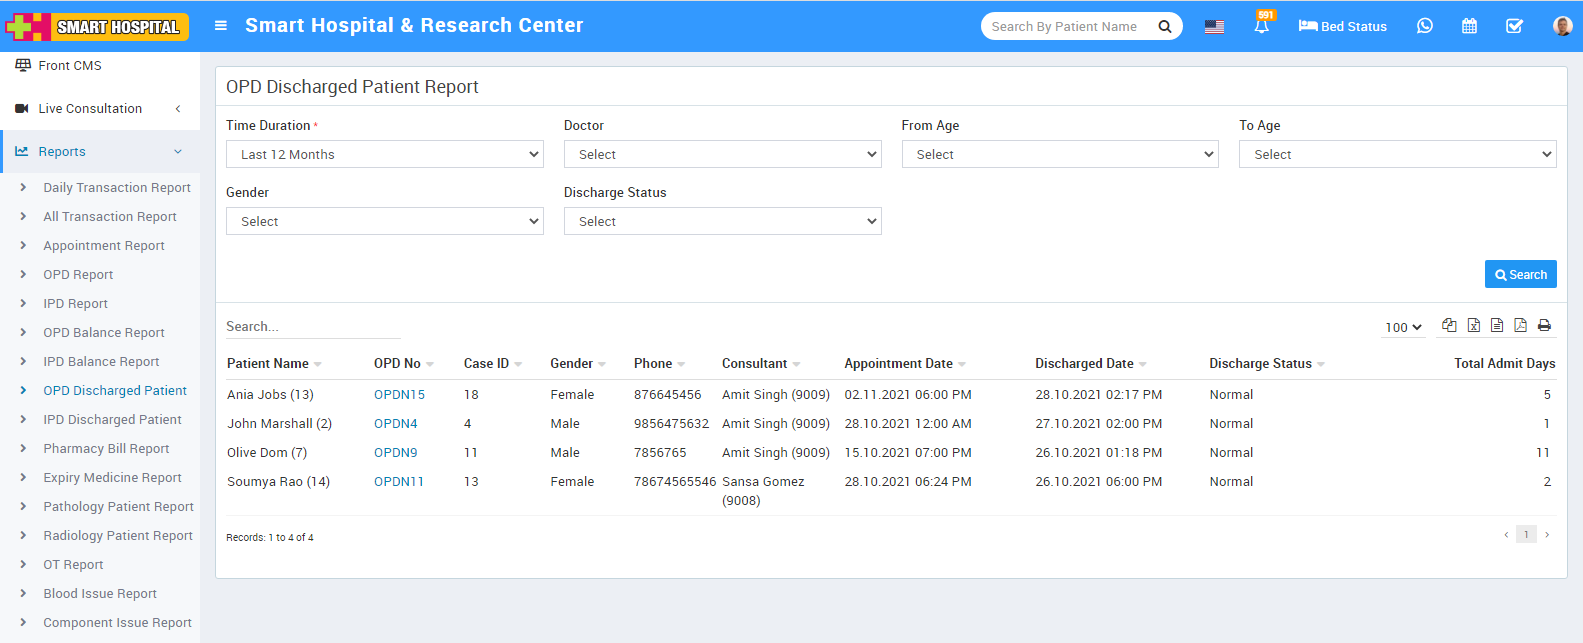
Task: Sort by Discharge Status column
Action: 1267,364
